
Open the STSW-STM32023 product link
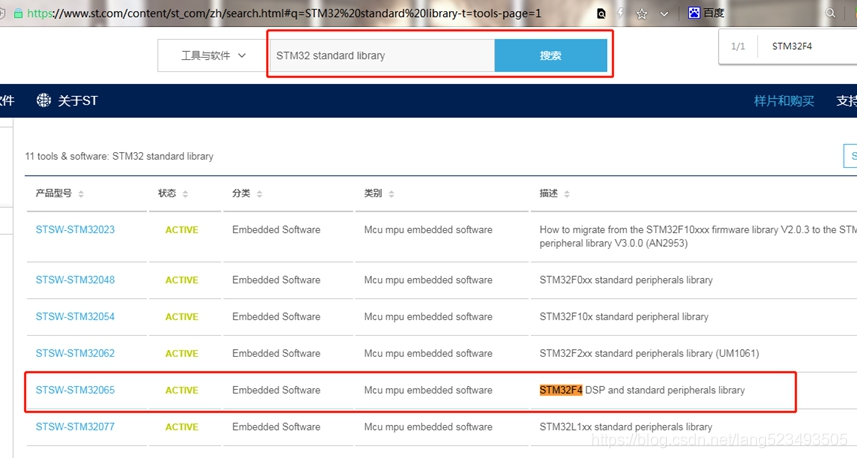pyautogui.click(x=75, y=230)
